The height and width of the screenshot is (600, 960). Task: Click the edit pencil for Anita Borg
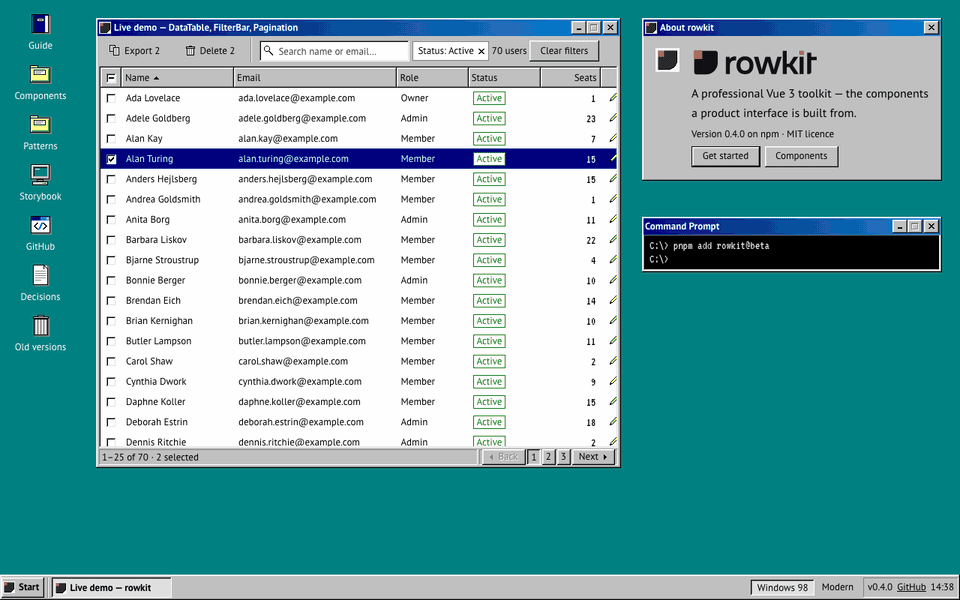coord(613,219)
